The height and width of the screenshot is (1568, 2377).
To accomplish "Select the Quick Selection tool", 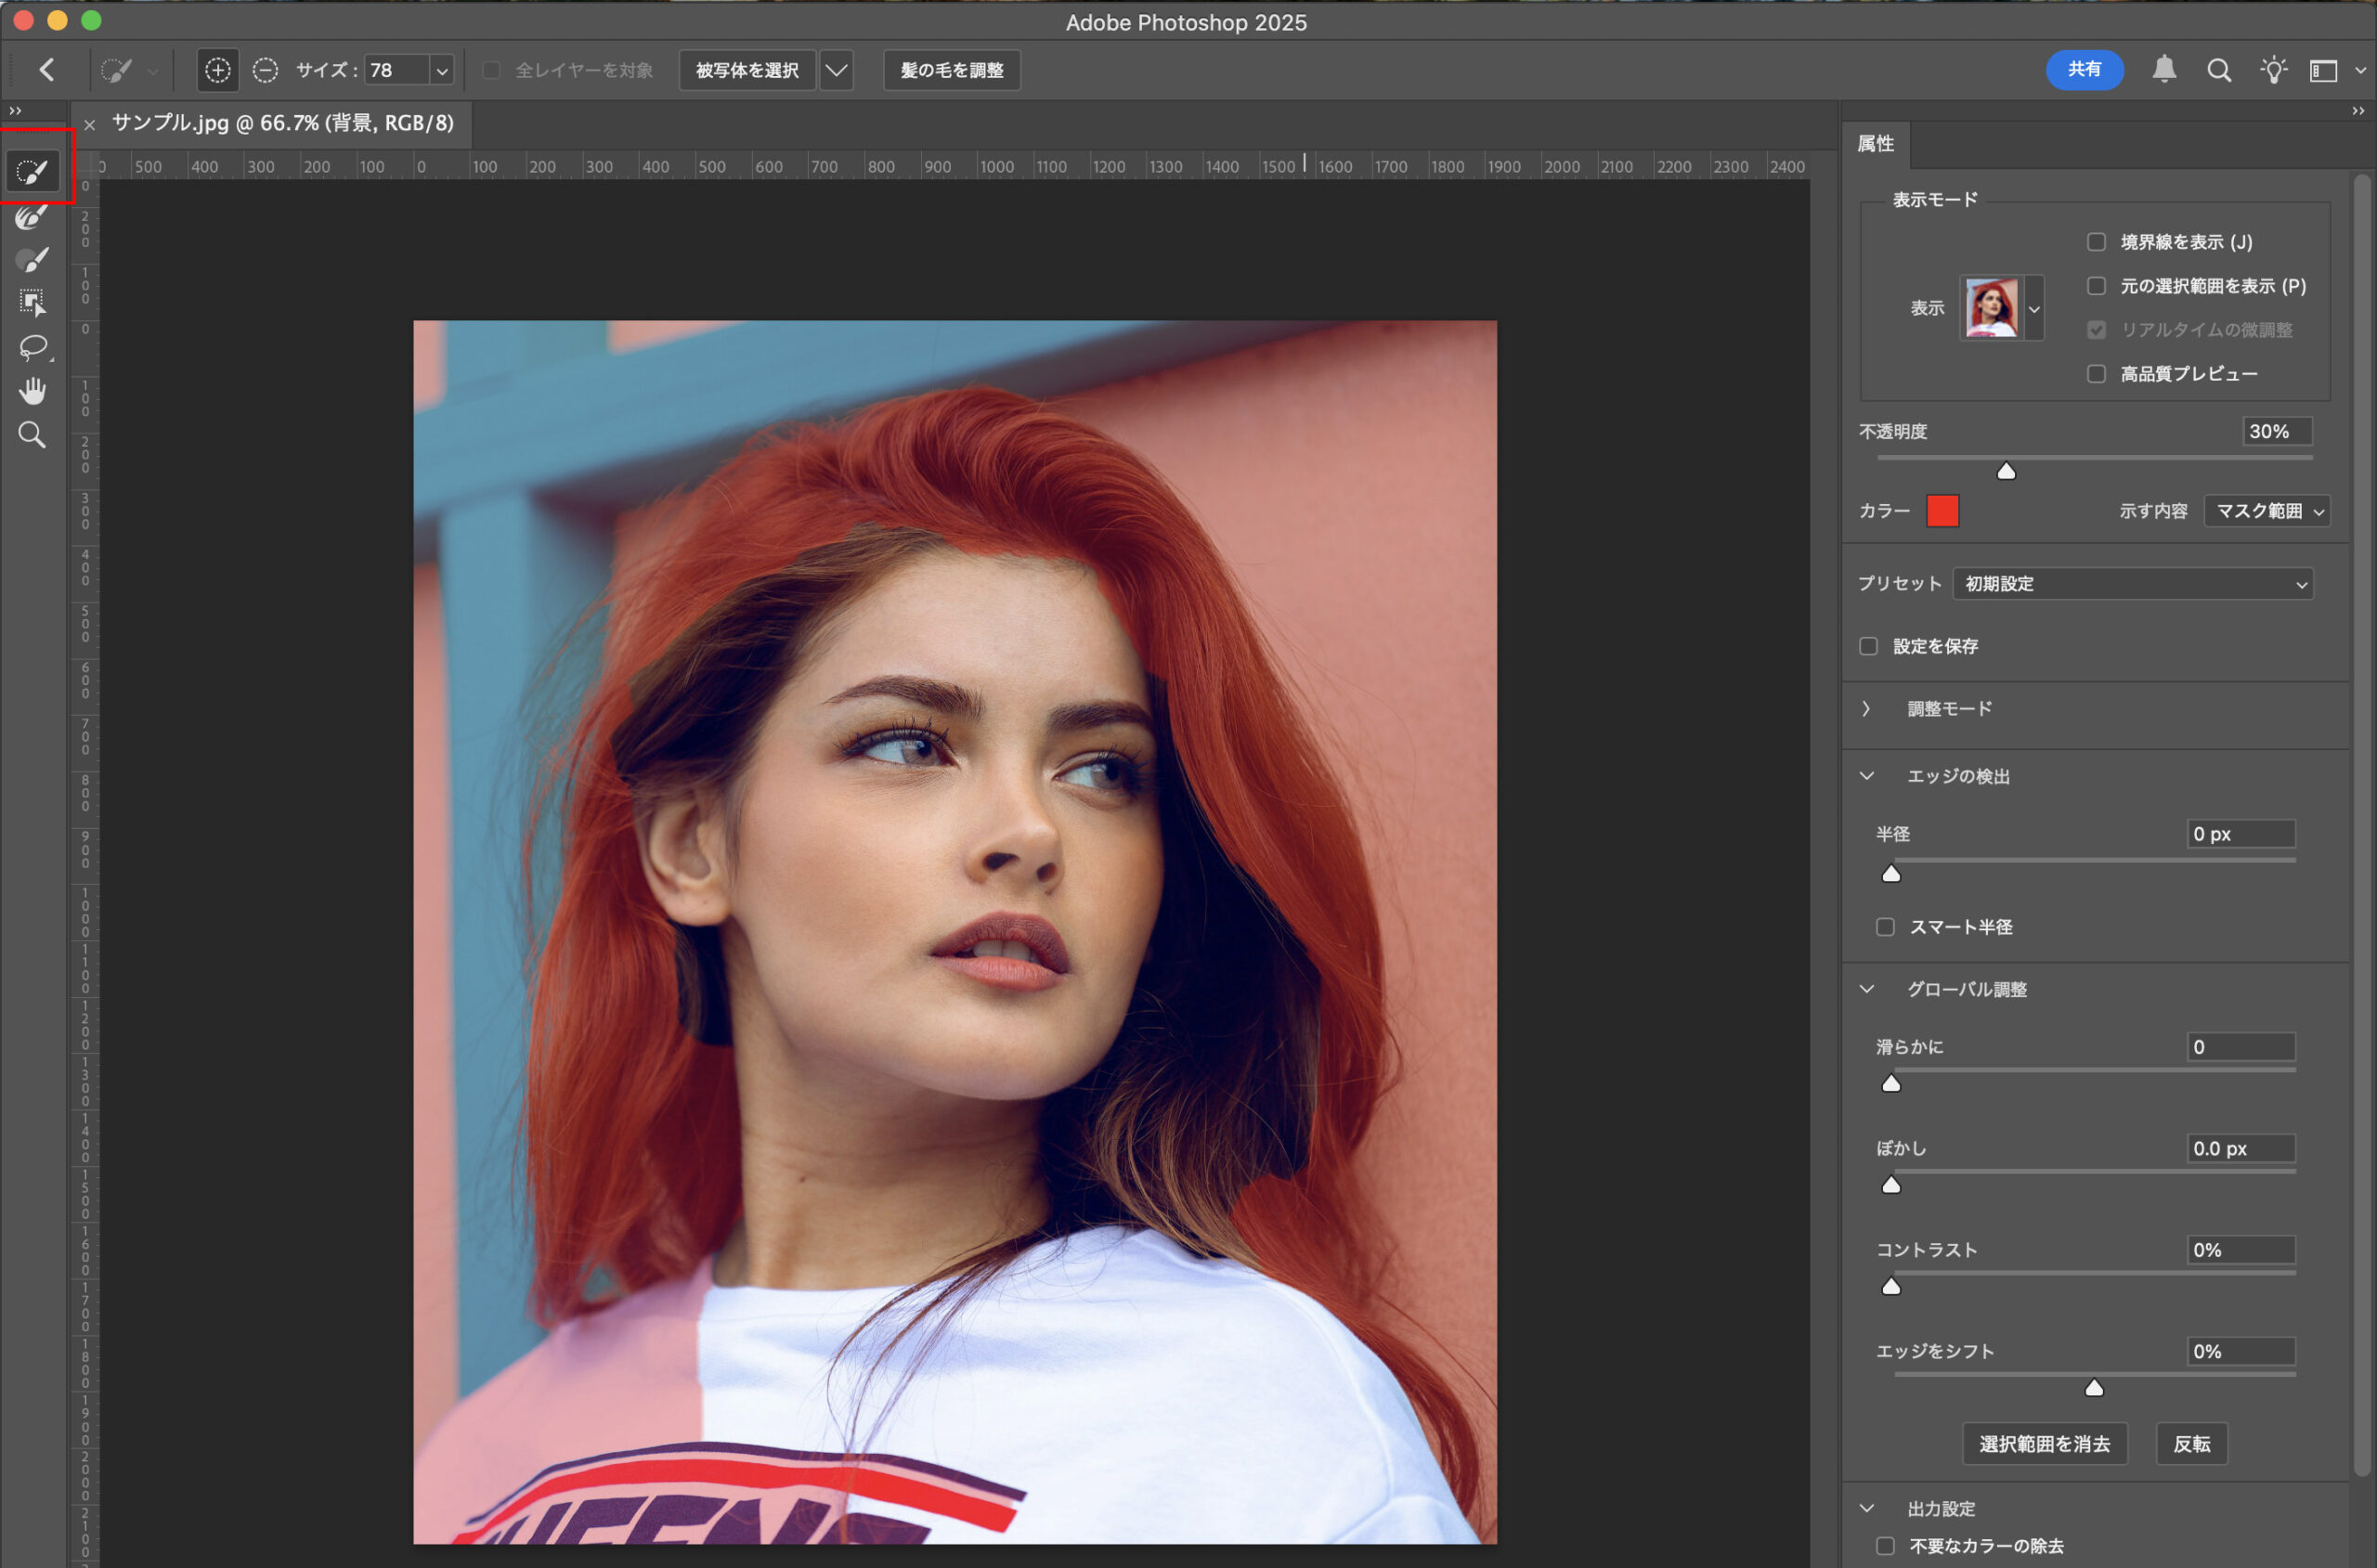I will (33, 171).
